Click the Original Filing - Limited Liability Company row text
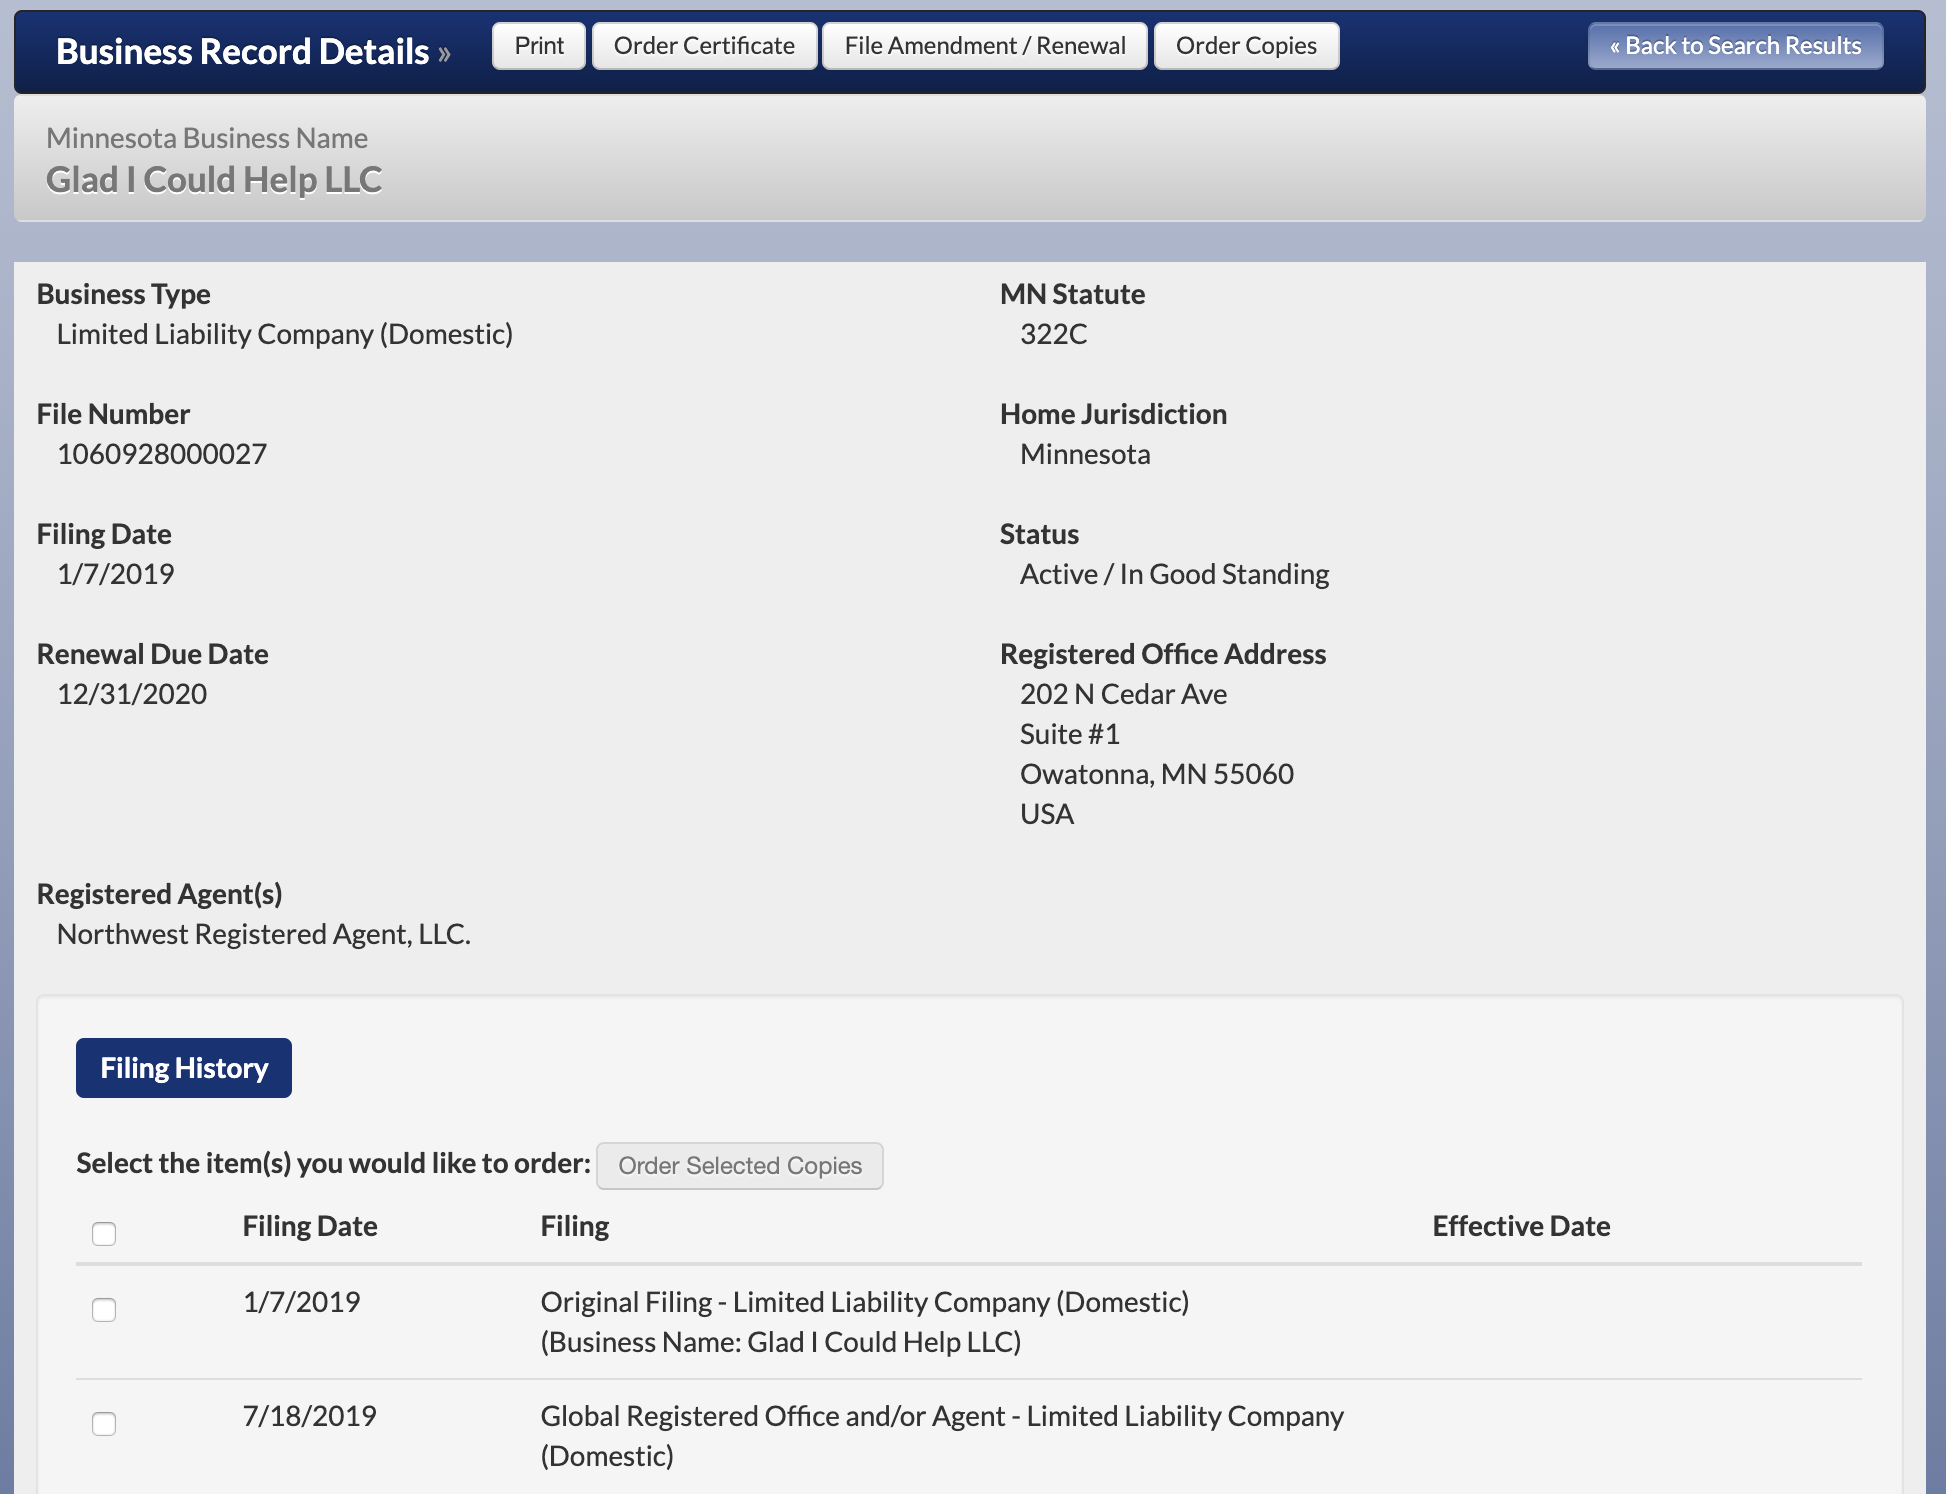This screenshot has width=1946, height=1494. tap(865, 1322)
